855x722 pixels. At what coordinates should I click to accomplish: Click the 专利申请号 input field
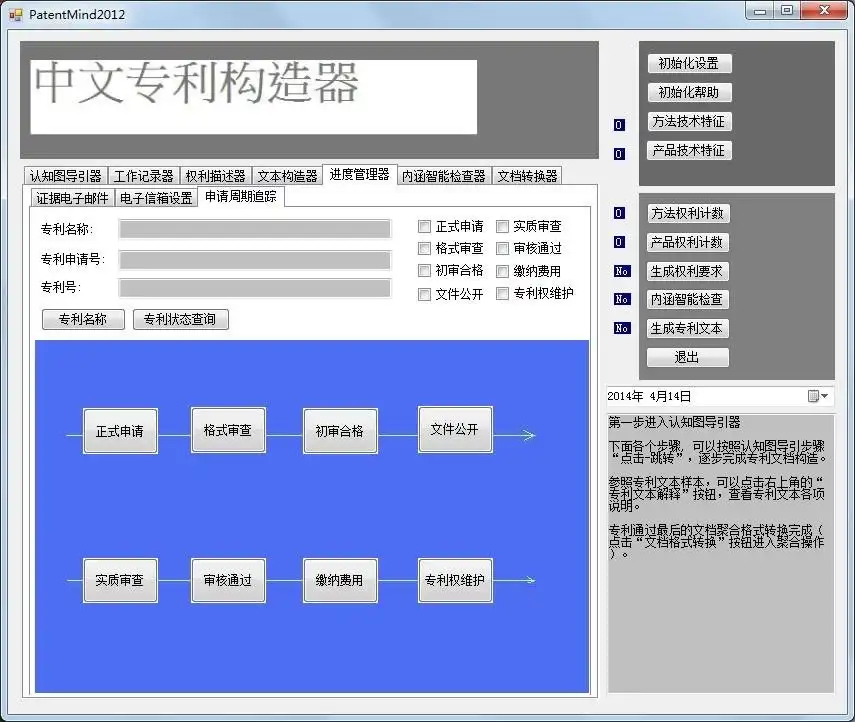coord(255,260)
